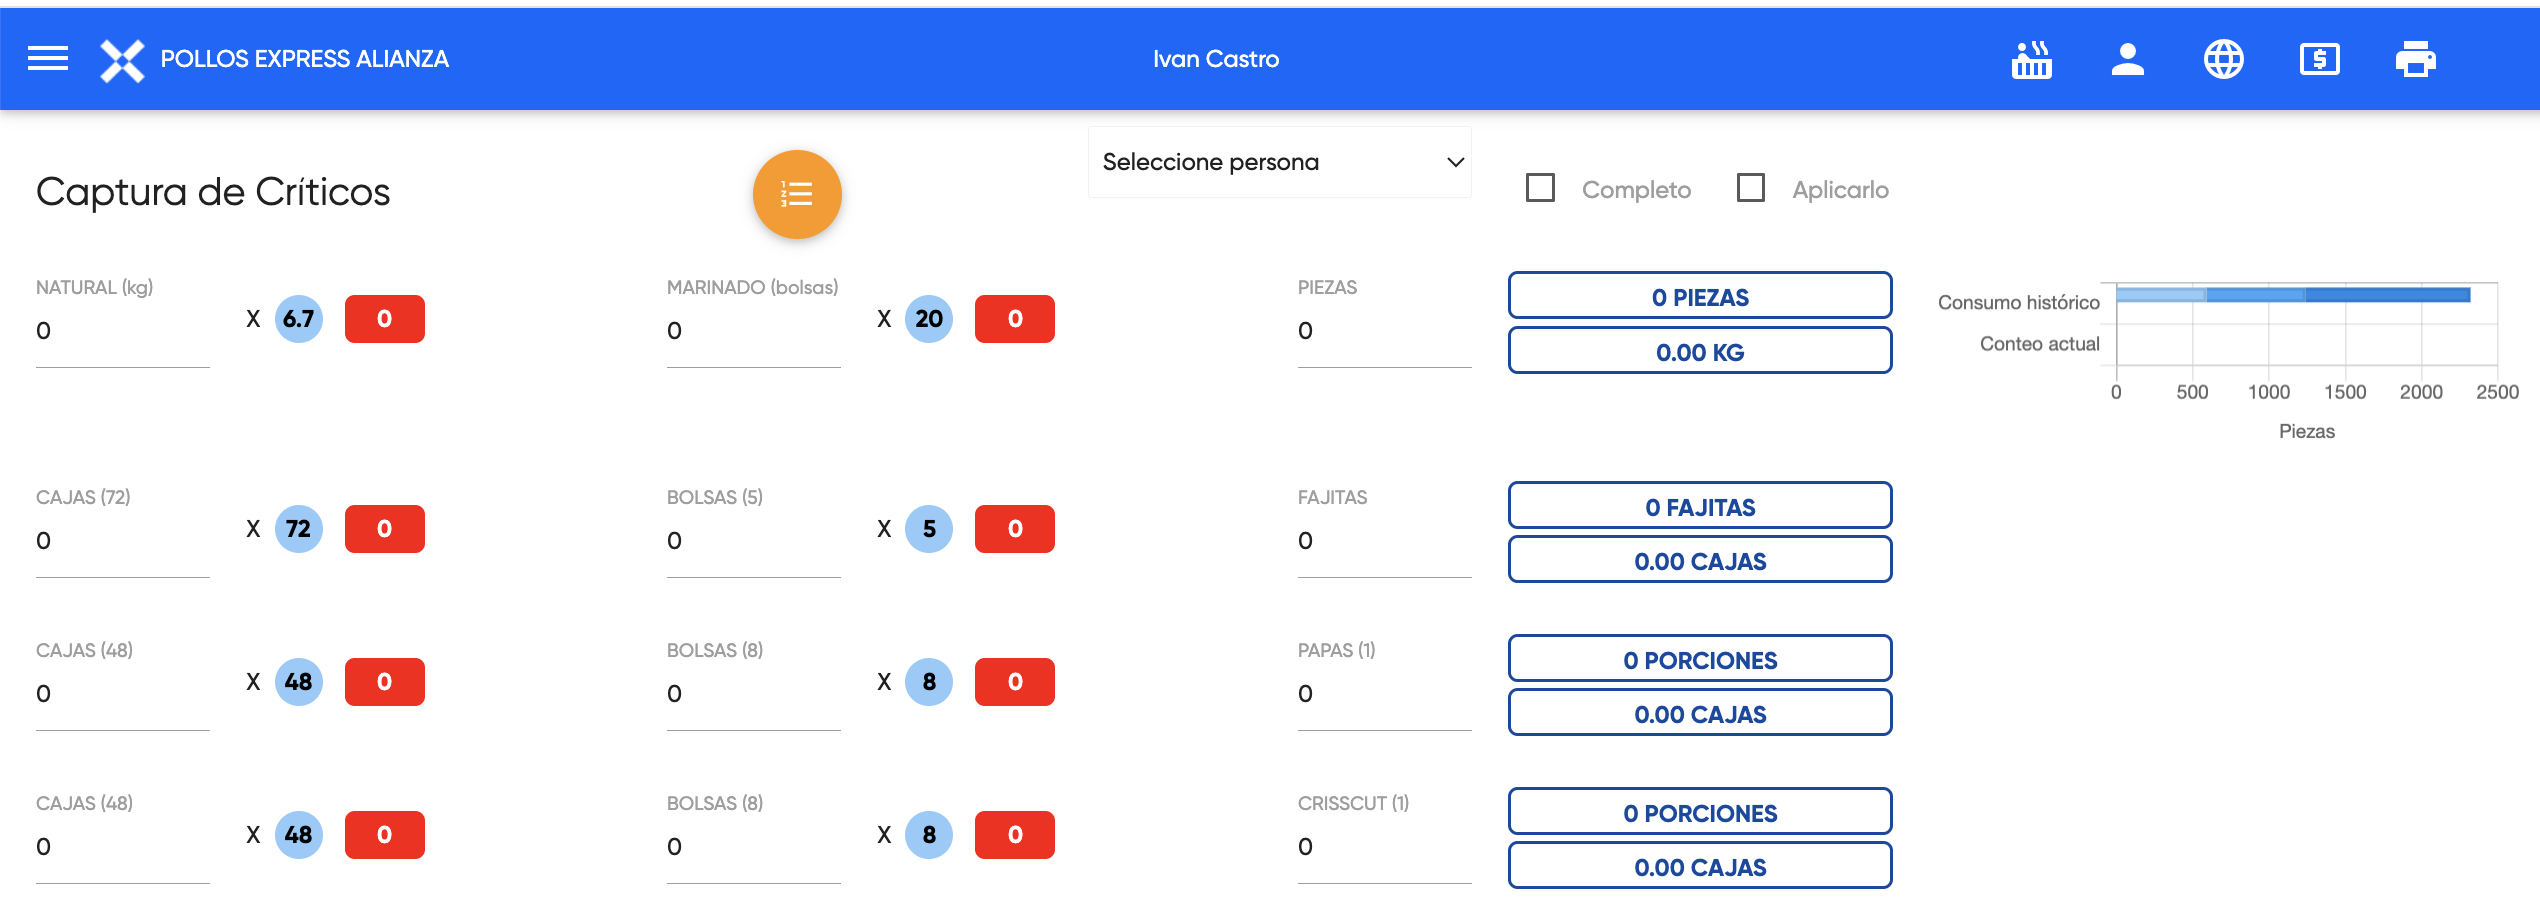
Task: Select the blue 20 multiplier for MARINADO
Action: 928,318
